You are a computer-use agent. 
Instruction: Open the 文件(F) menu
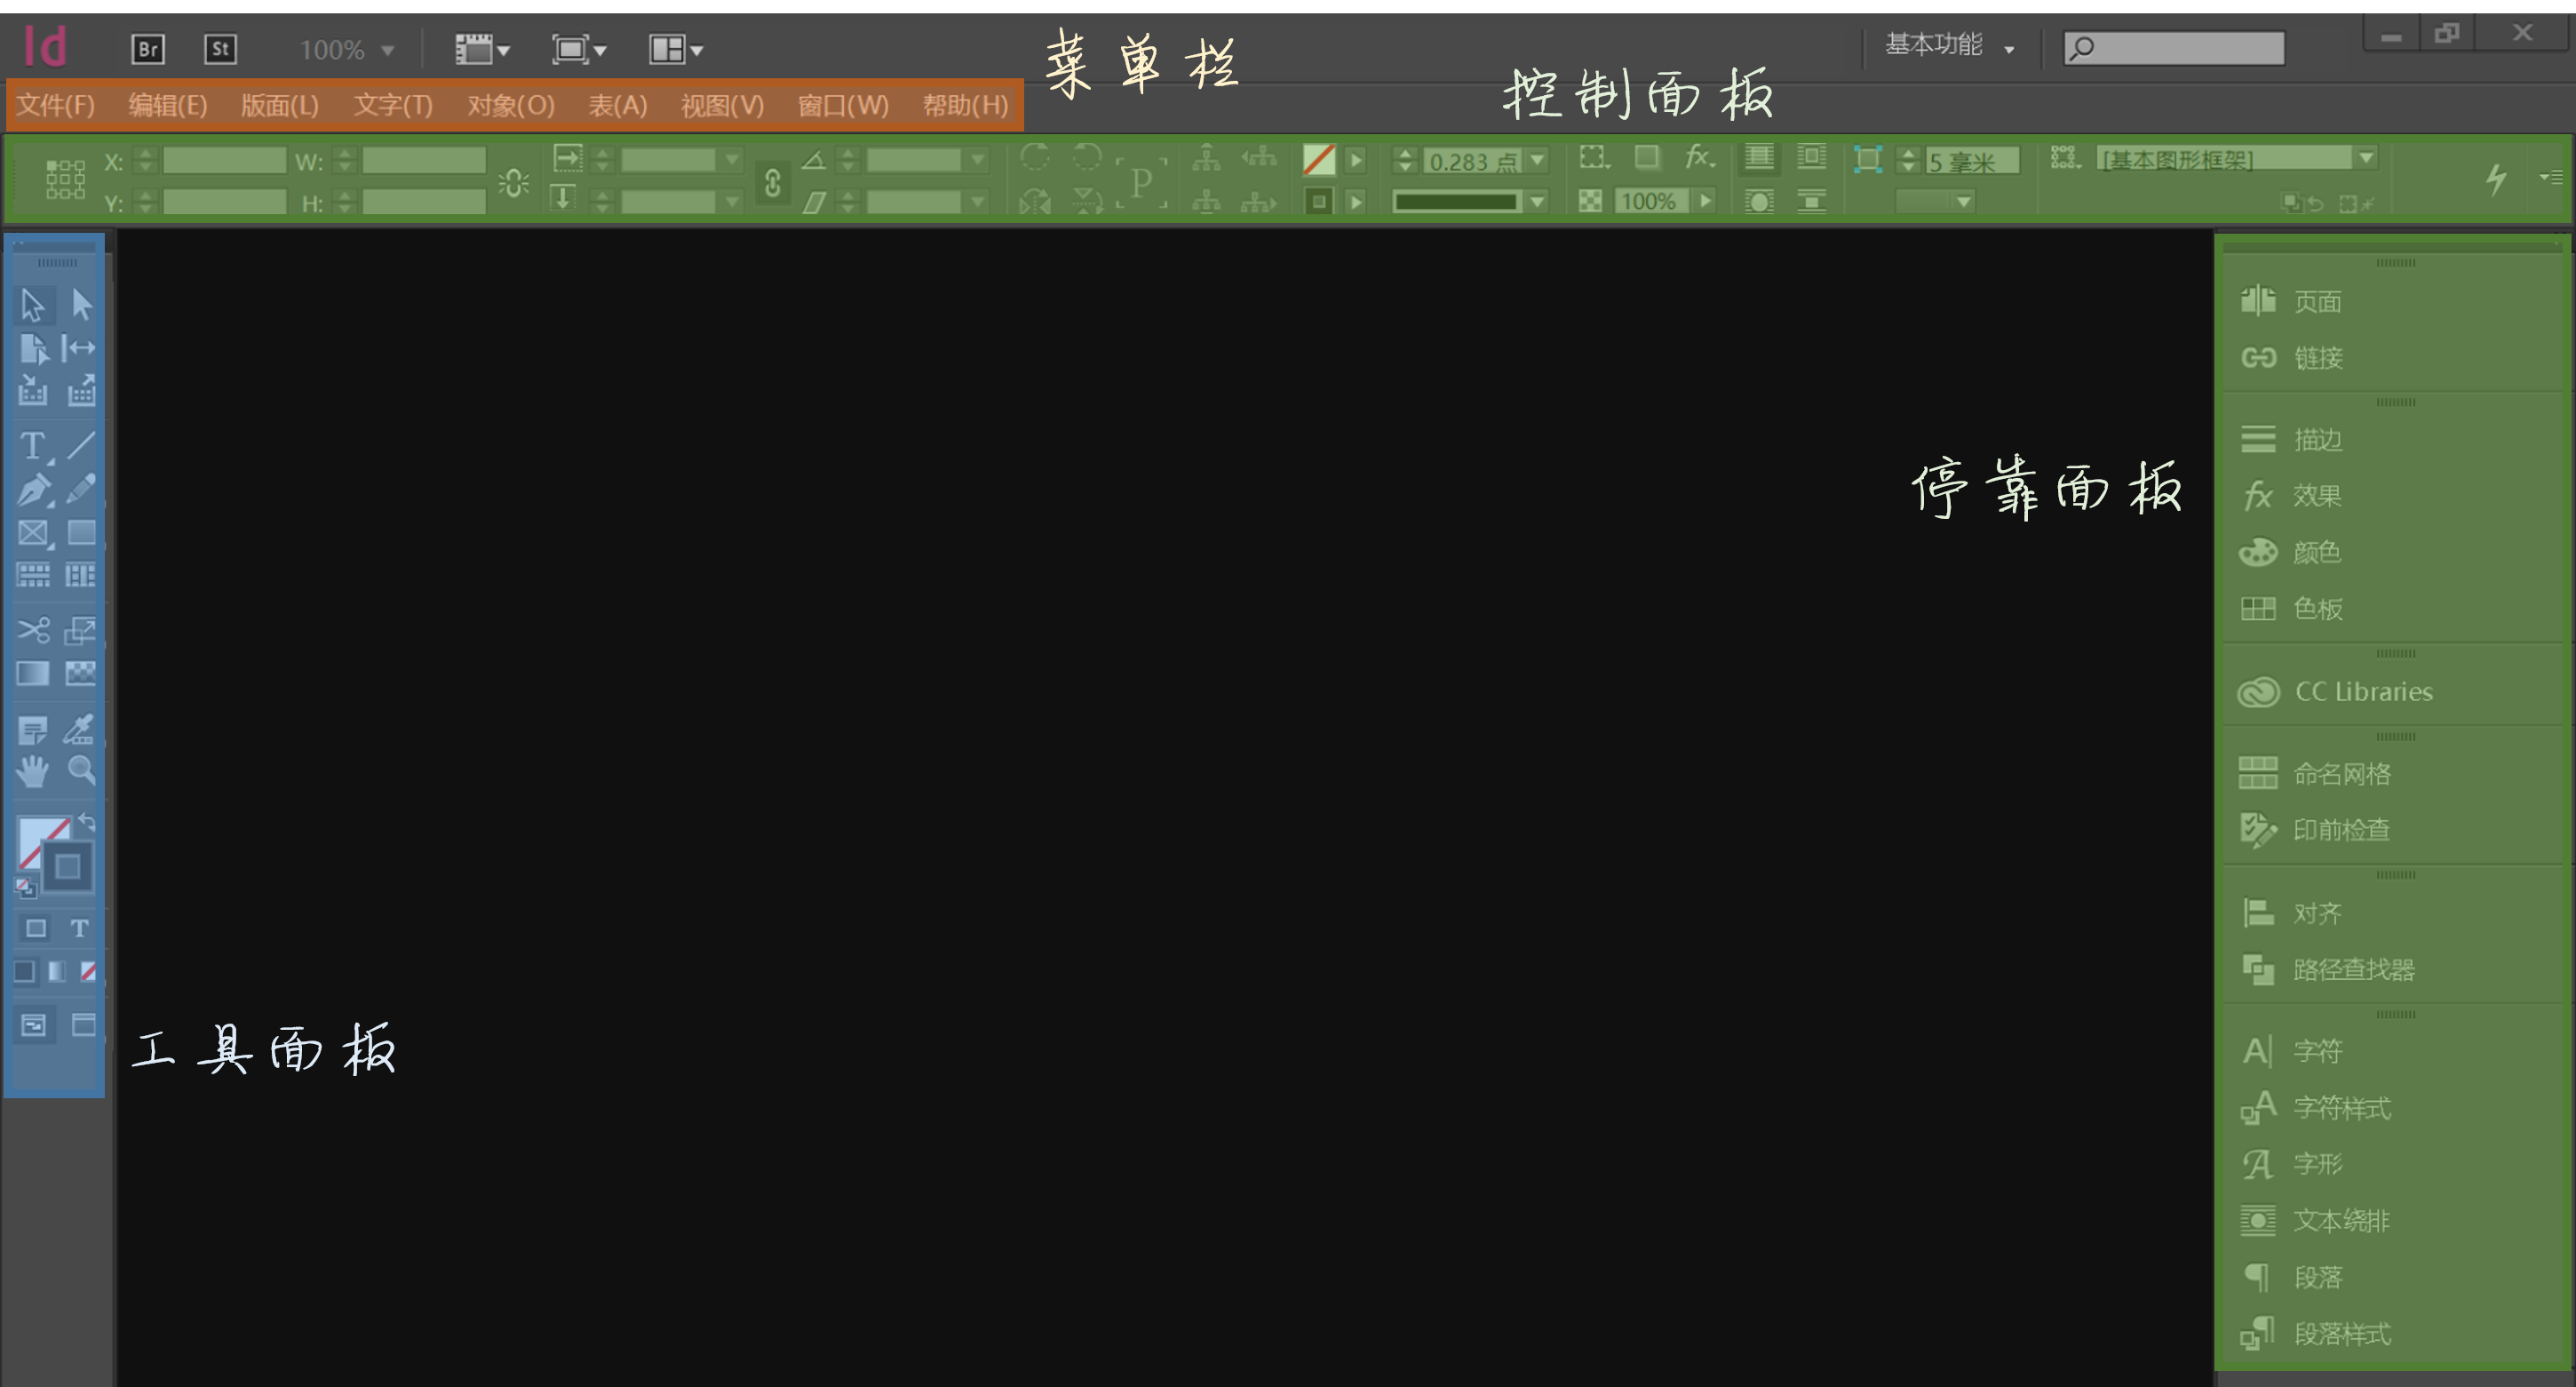(56, 105)
